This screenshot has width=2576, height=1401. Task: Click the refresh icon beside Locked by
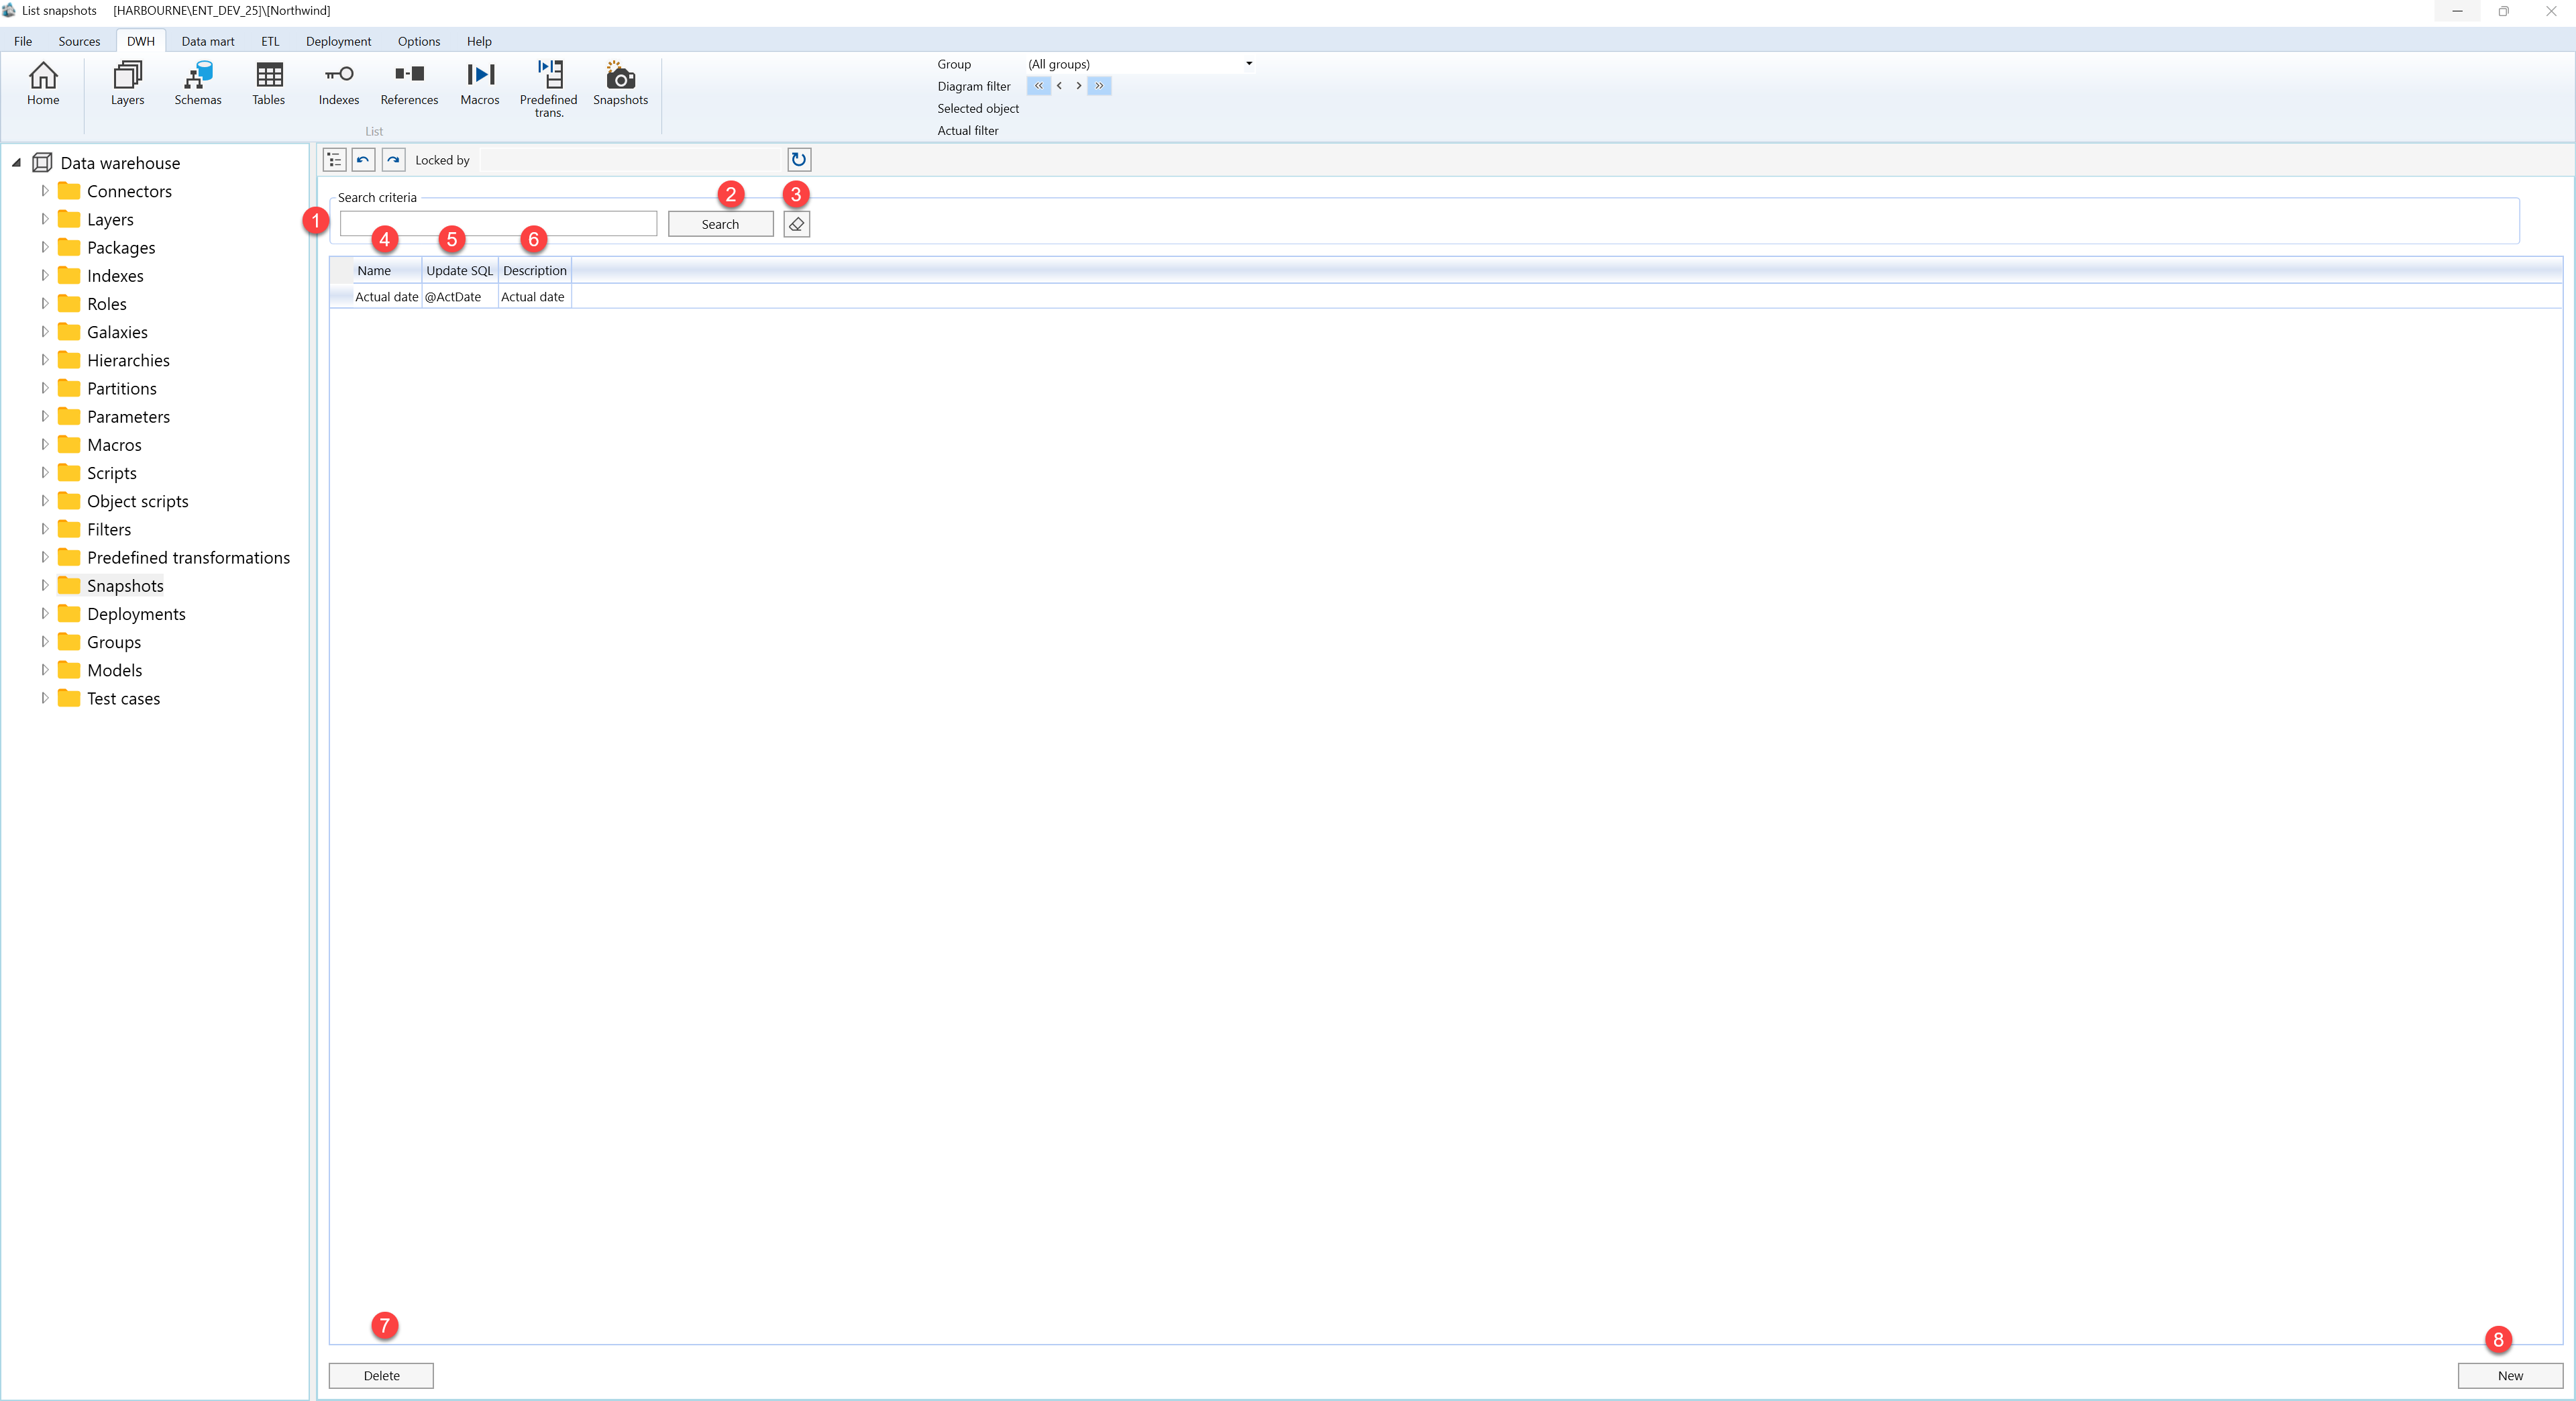pos(798,160)
